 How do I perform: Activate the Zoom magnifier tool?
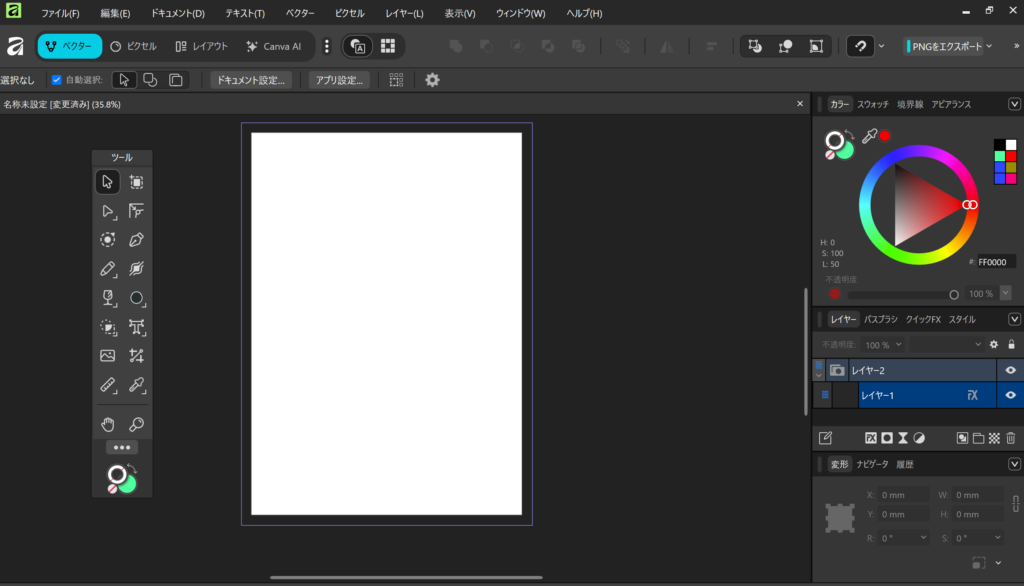click(137, 424)
